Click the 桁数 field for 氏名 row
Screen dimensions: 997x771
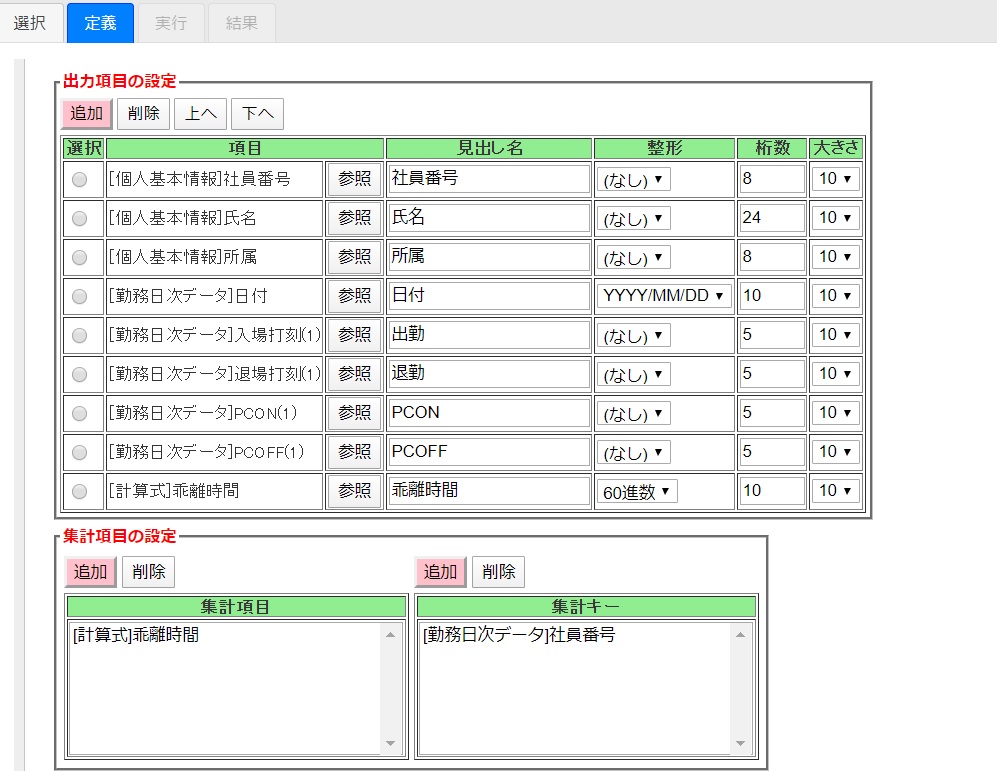click(771, 218)
